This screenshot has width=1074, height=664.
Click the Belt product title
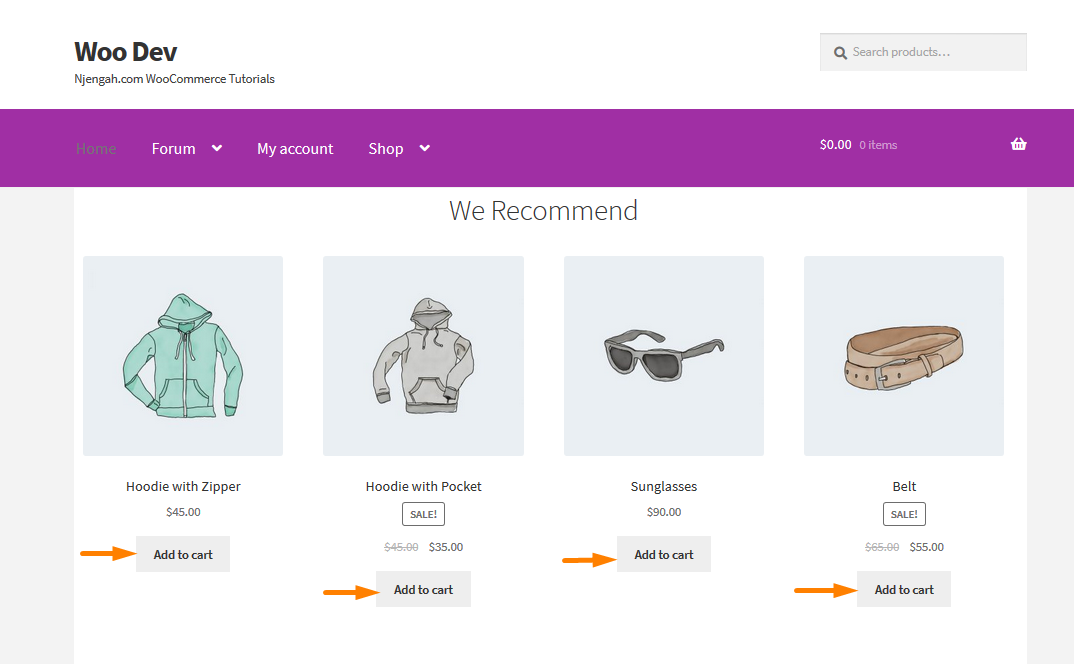904,487
